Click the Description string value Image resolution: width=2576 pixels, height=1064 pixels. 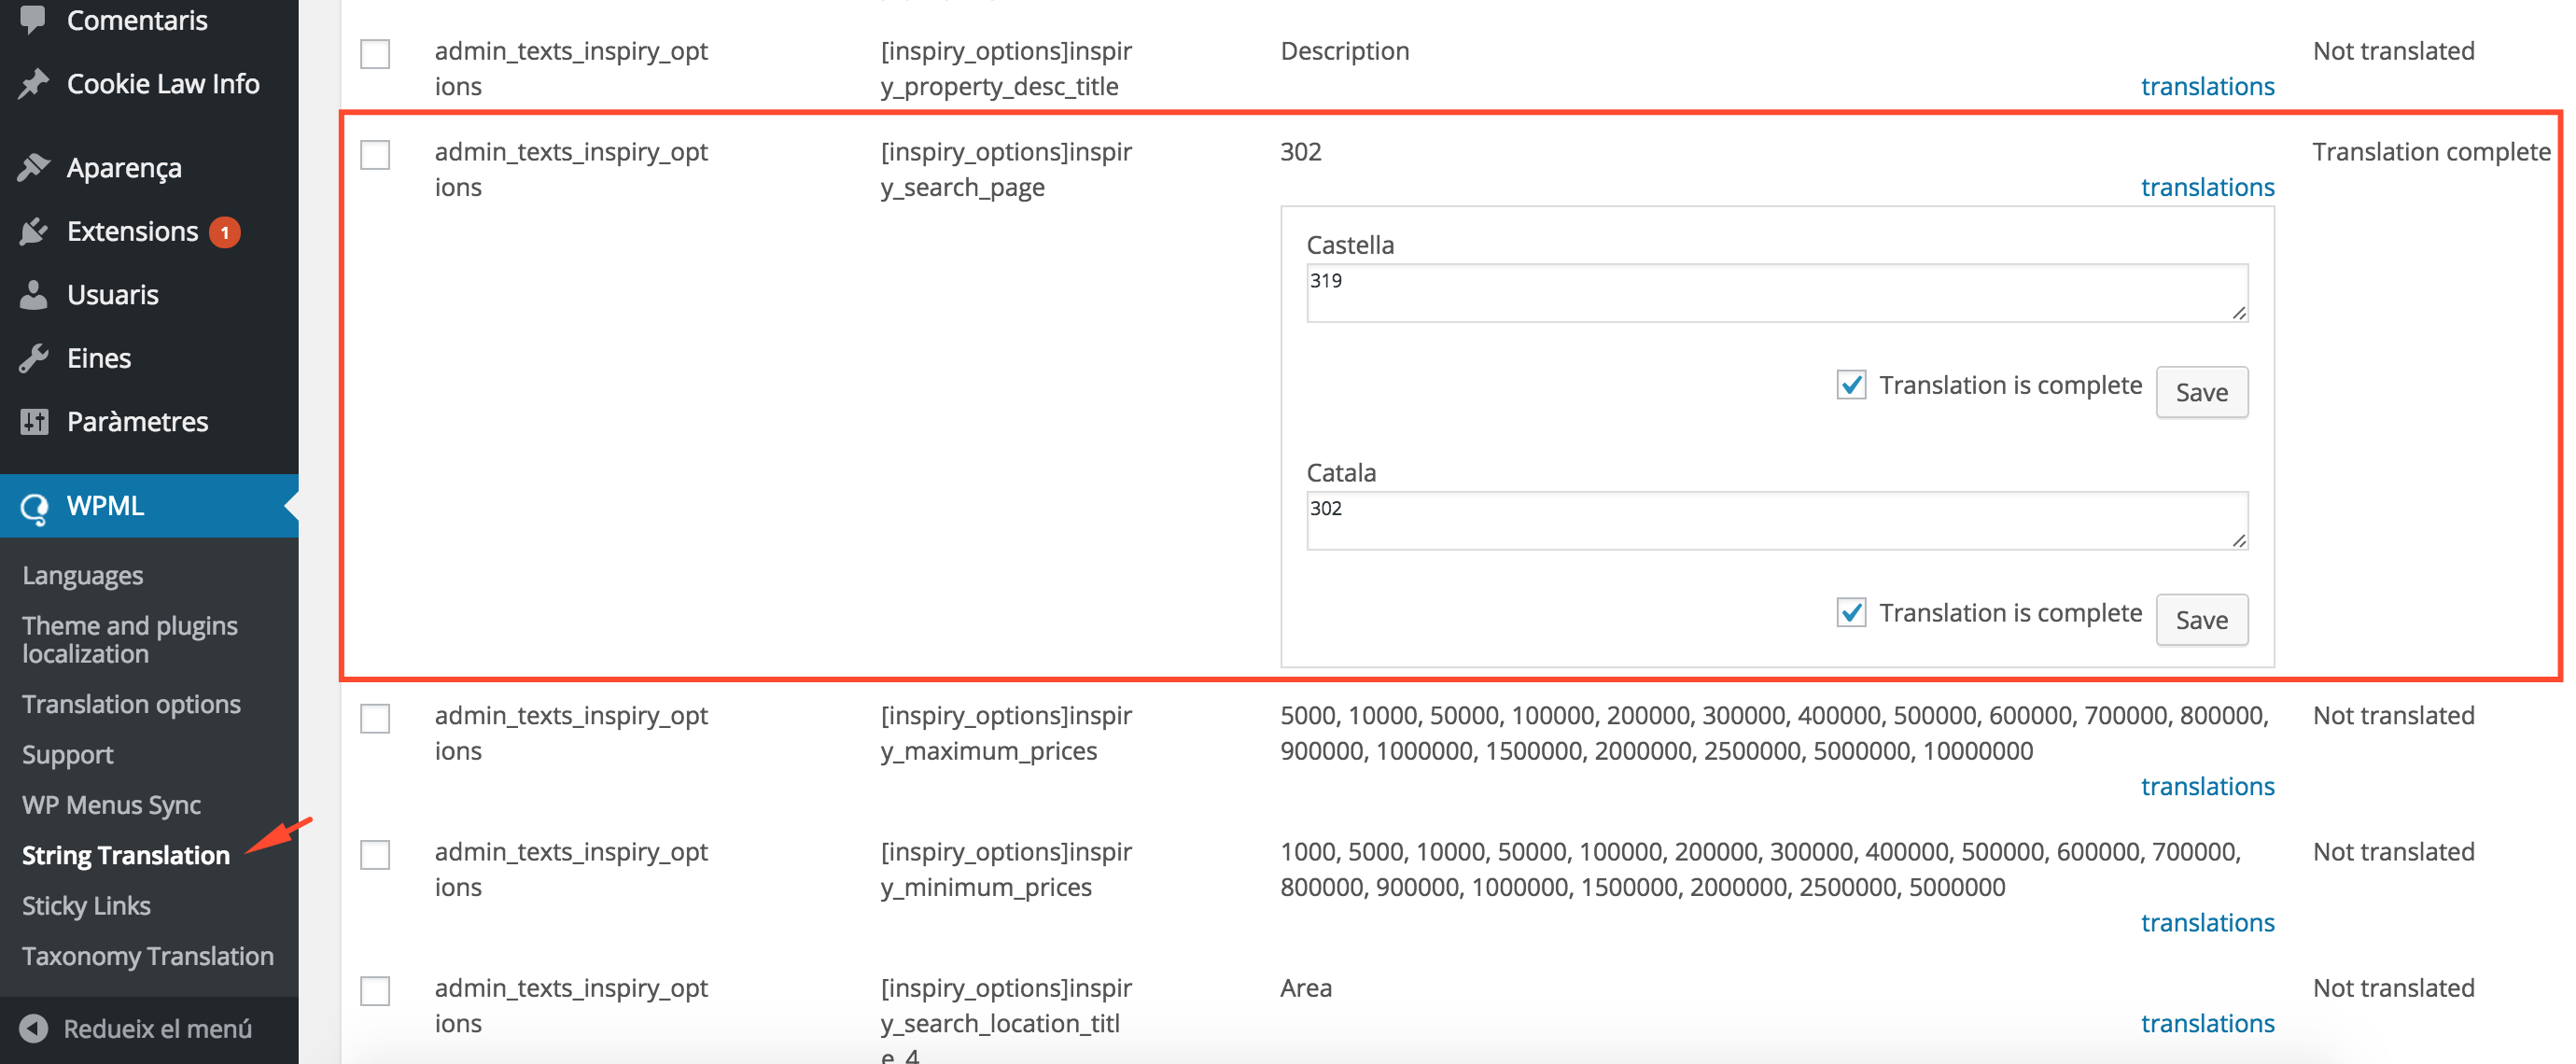pyautogui.click(x=1344, y=51)
